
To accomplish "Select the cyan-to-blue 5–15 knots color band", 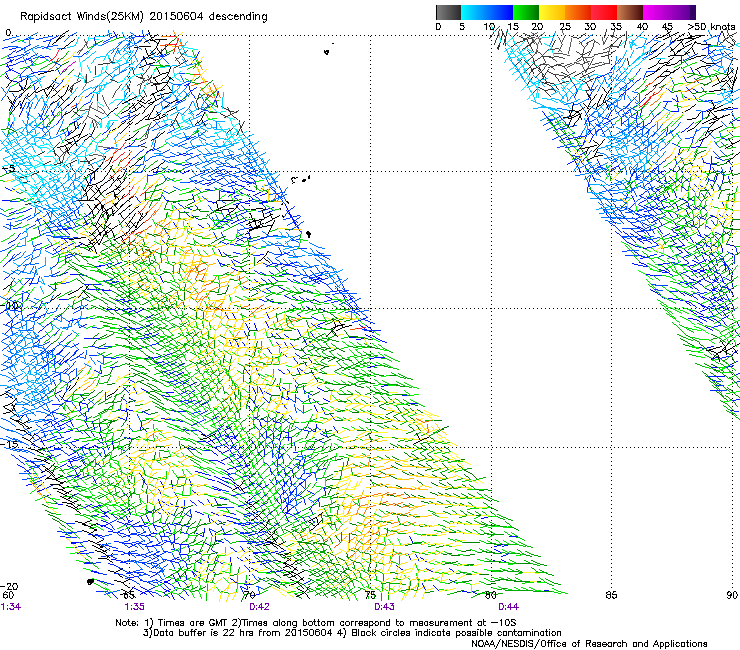I will 487,12.
